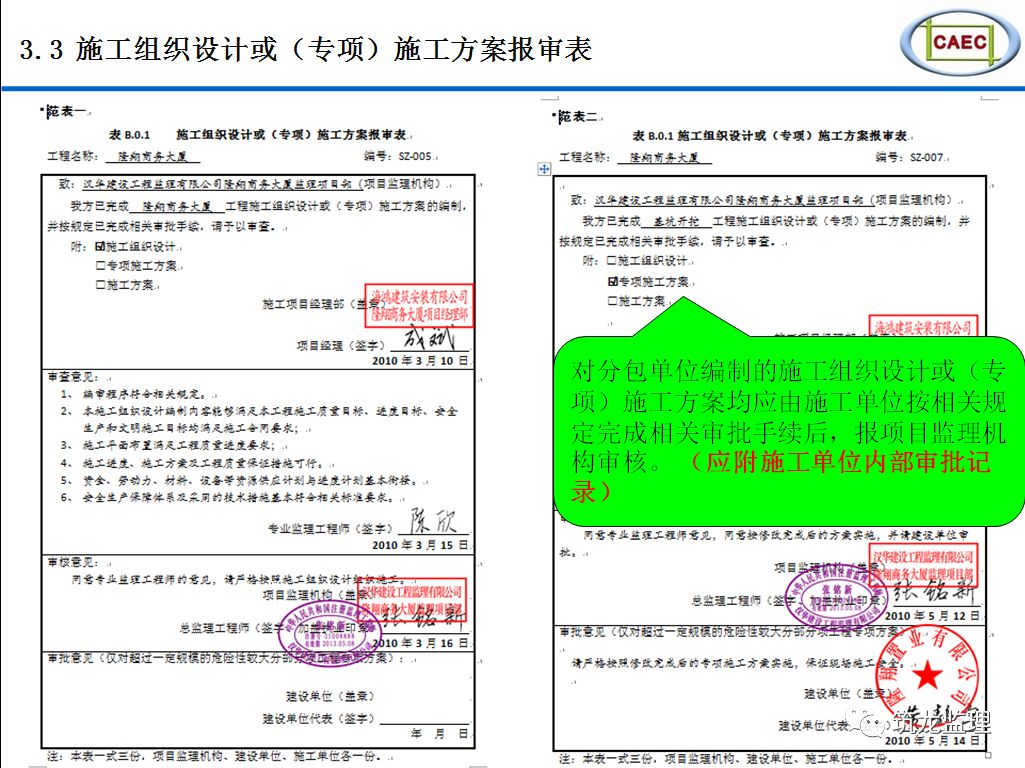Click the slide title 施工组织设计或（专项）施工方案报审表
This screenshot has height=768, width=1025.
click(306, 48)
